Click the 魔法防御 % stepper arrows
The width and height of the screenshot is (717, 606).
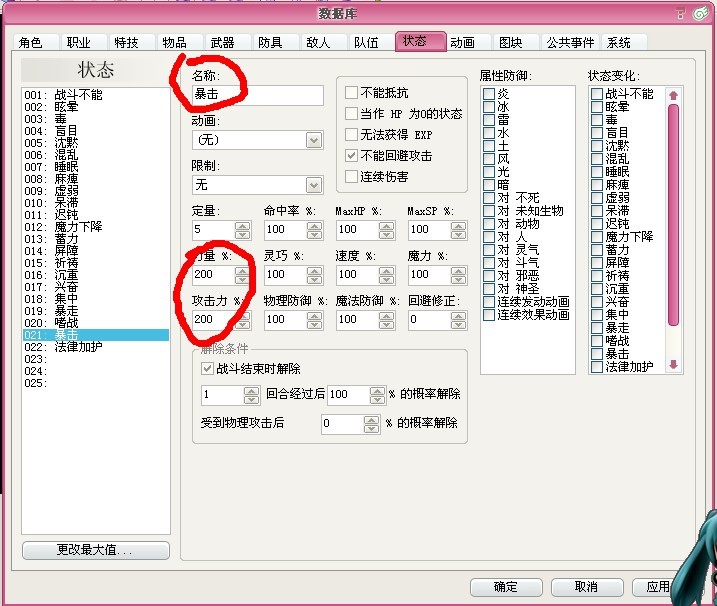386,320
